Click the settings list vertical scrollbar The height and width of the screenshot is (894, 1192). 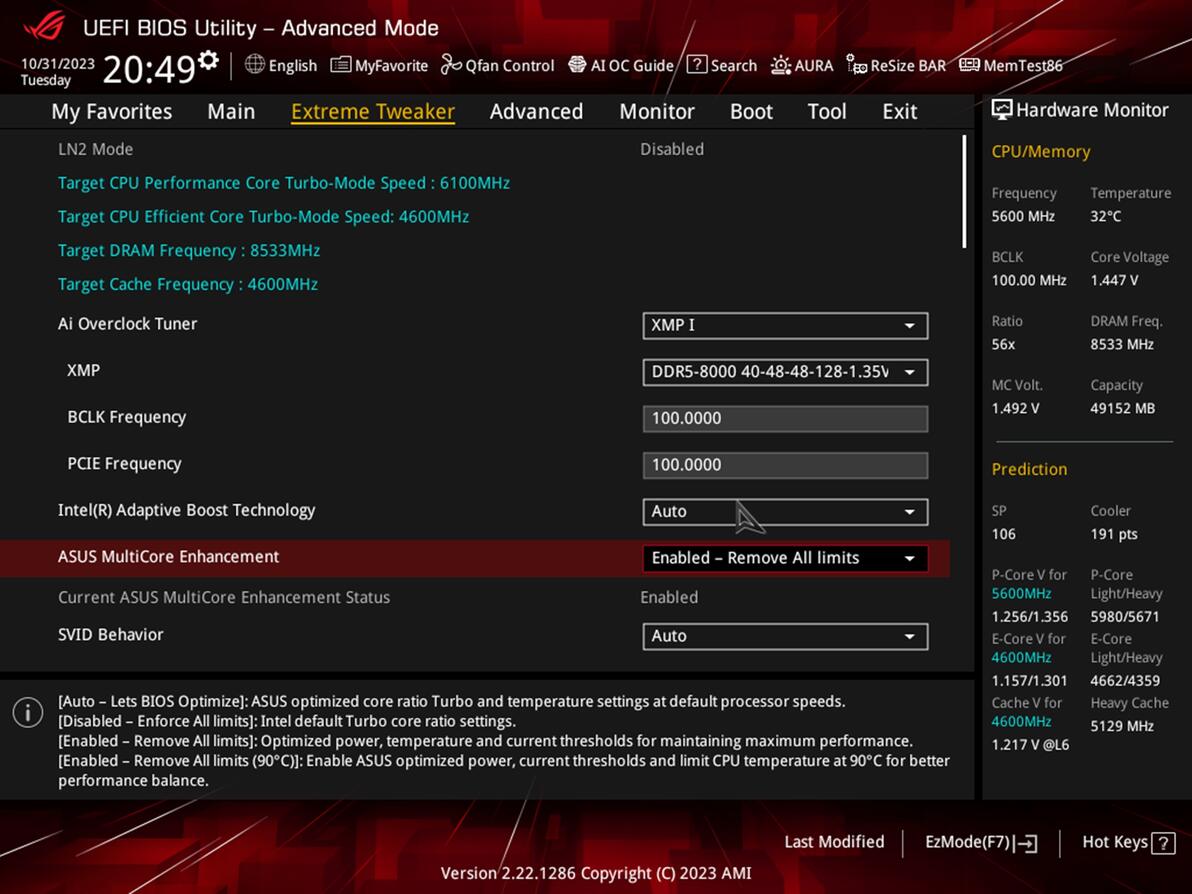point(964,192)
